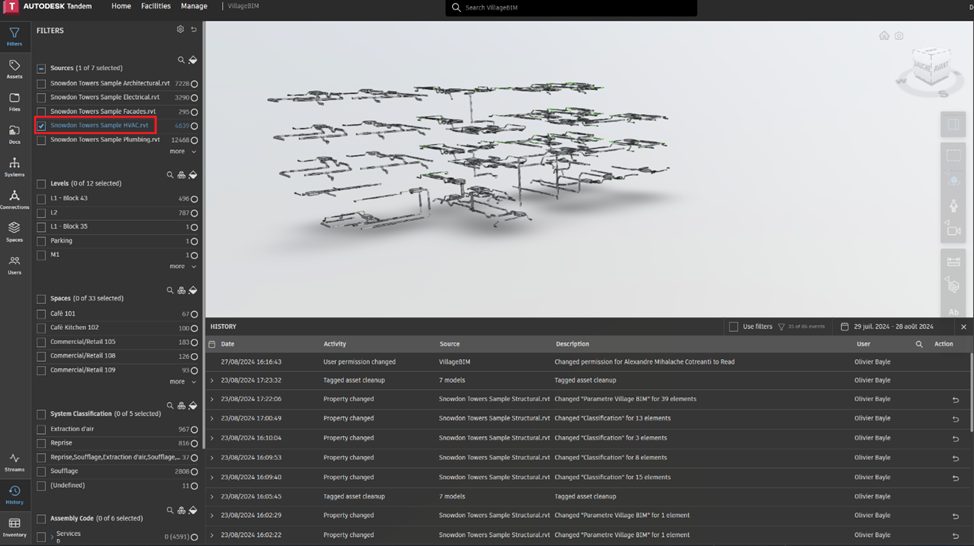Expand the 23/08/2024 17:22:06 history row

point(212,399)
